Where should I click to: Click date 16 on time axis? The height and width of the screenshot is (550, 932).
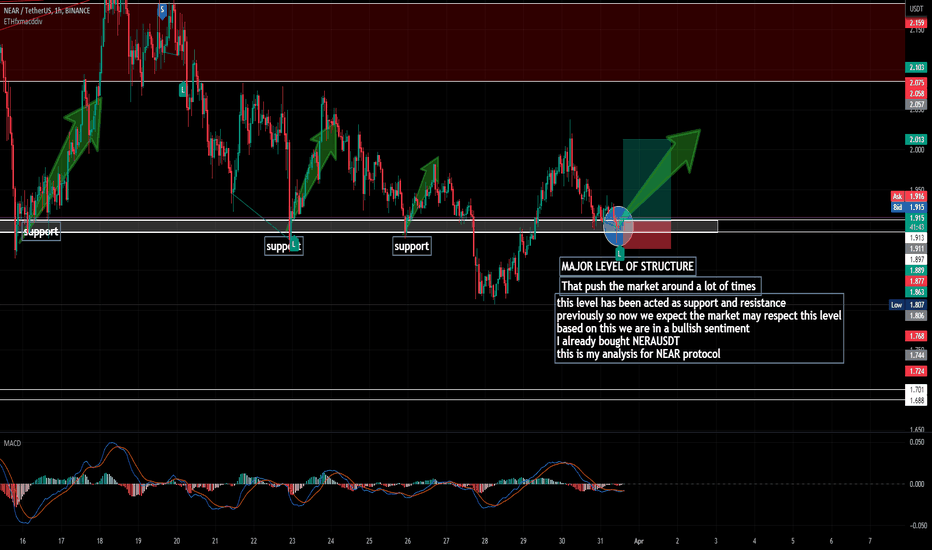click(x=23, y=541)
